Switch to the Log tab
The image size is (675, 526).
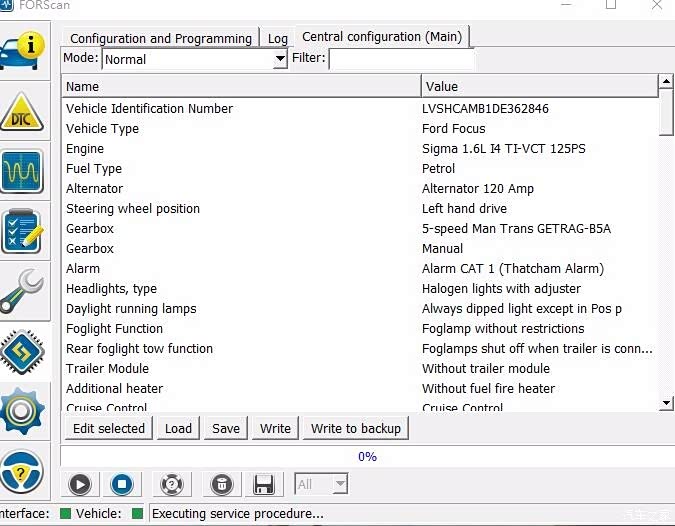pos(278,38)
